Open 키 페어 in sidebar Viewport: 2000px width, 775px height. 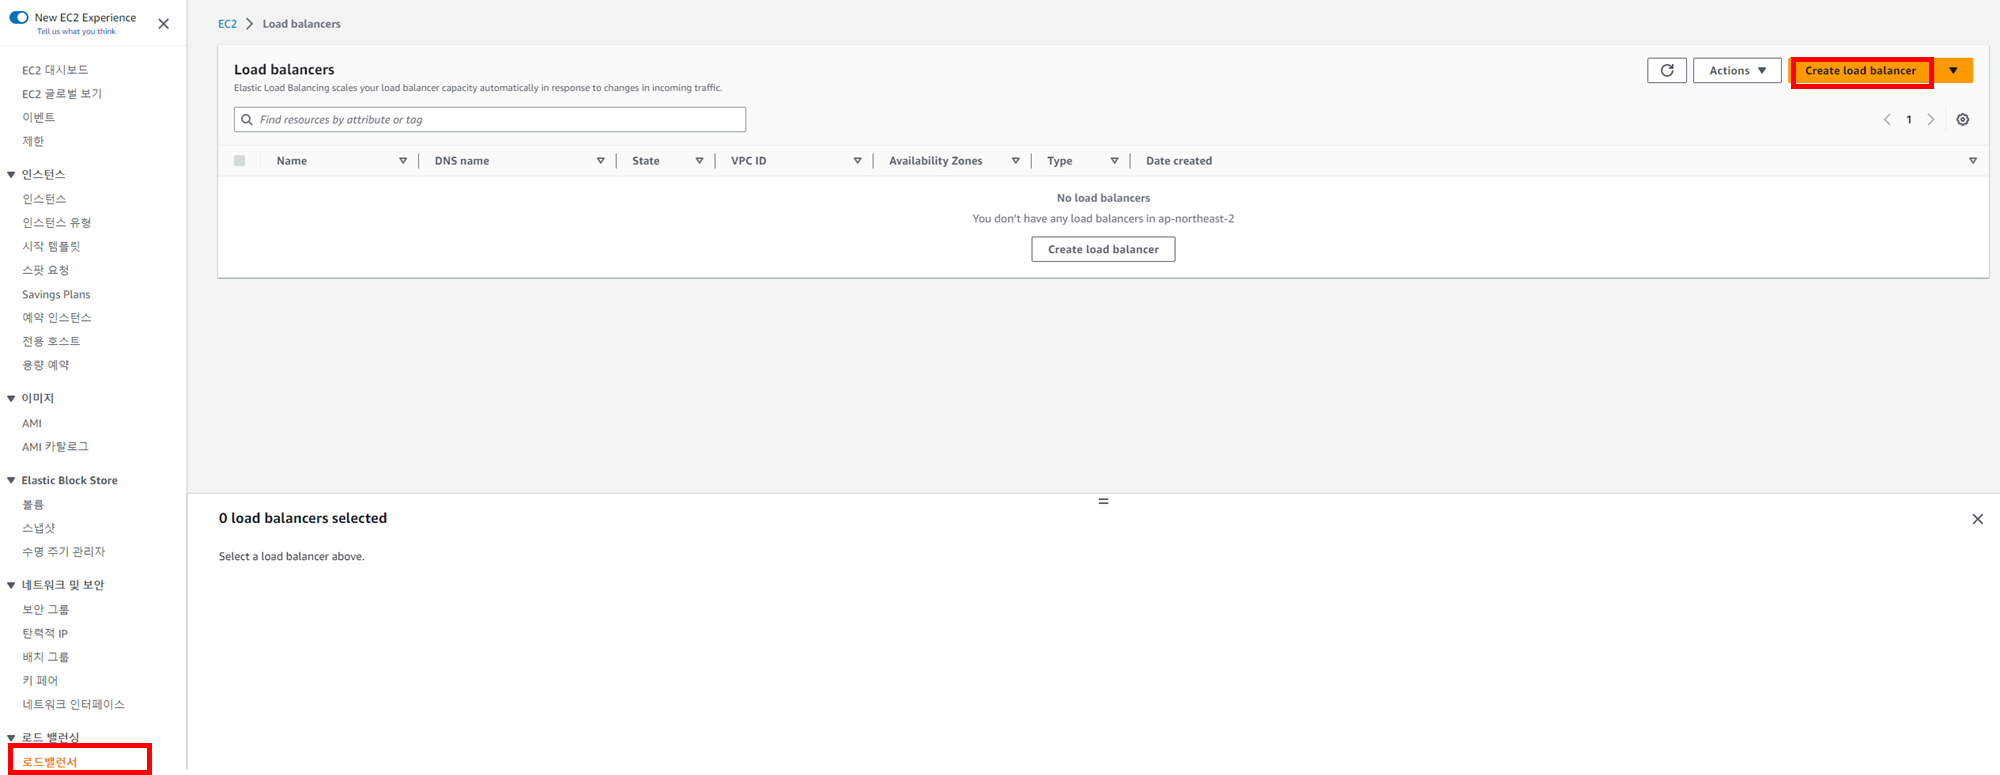(40, 681)
